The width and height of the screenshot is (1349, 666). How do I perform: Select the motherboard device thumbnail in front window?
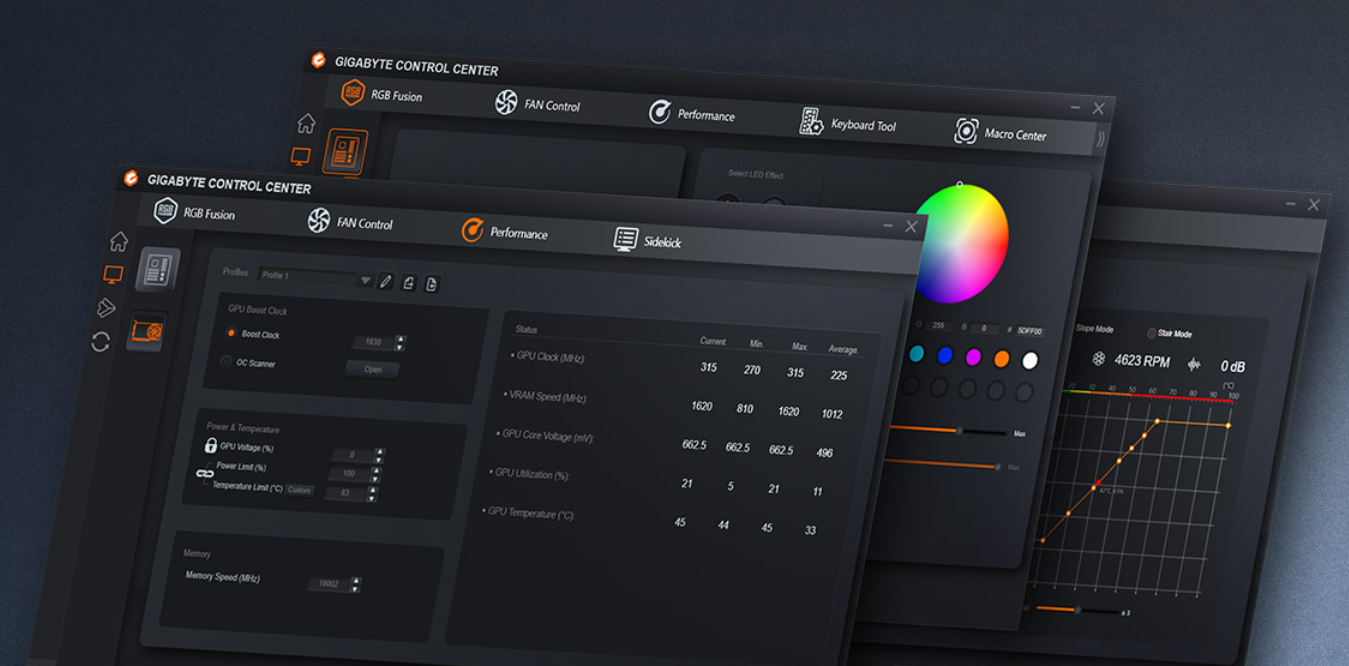point(158,270)
